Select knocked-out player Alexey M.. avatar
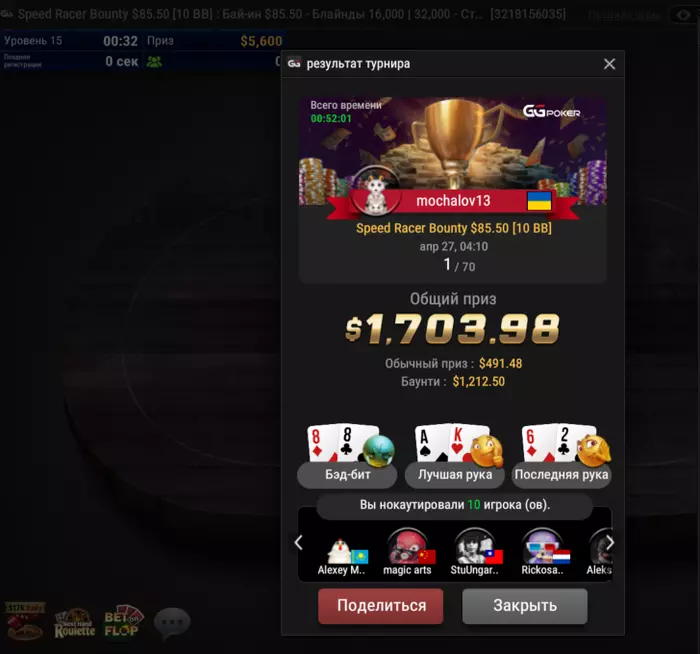Viewport: 700px width, 654px height. [x=342, y=554]
